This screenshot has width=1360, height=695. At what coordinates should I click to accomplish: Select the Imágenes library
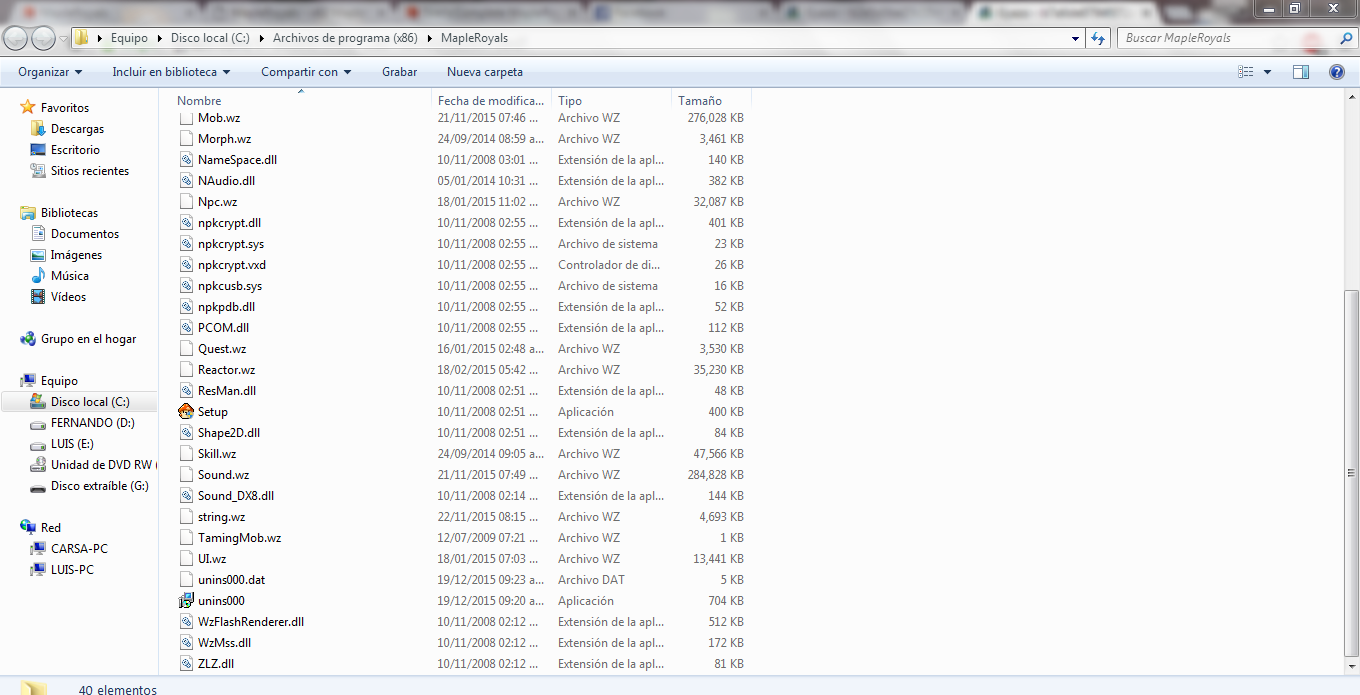[x=76, y=255]
